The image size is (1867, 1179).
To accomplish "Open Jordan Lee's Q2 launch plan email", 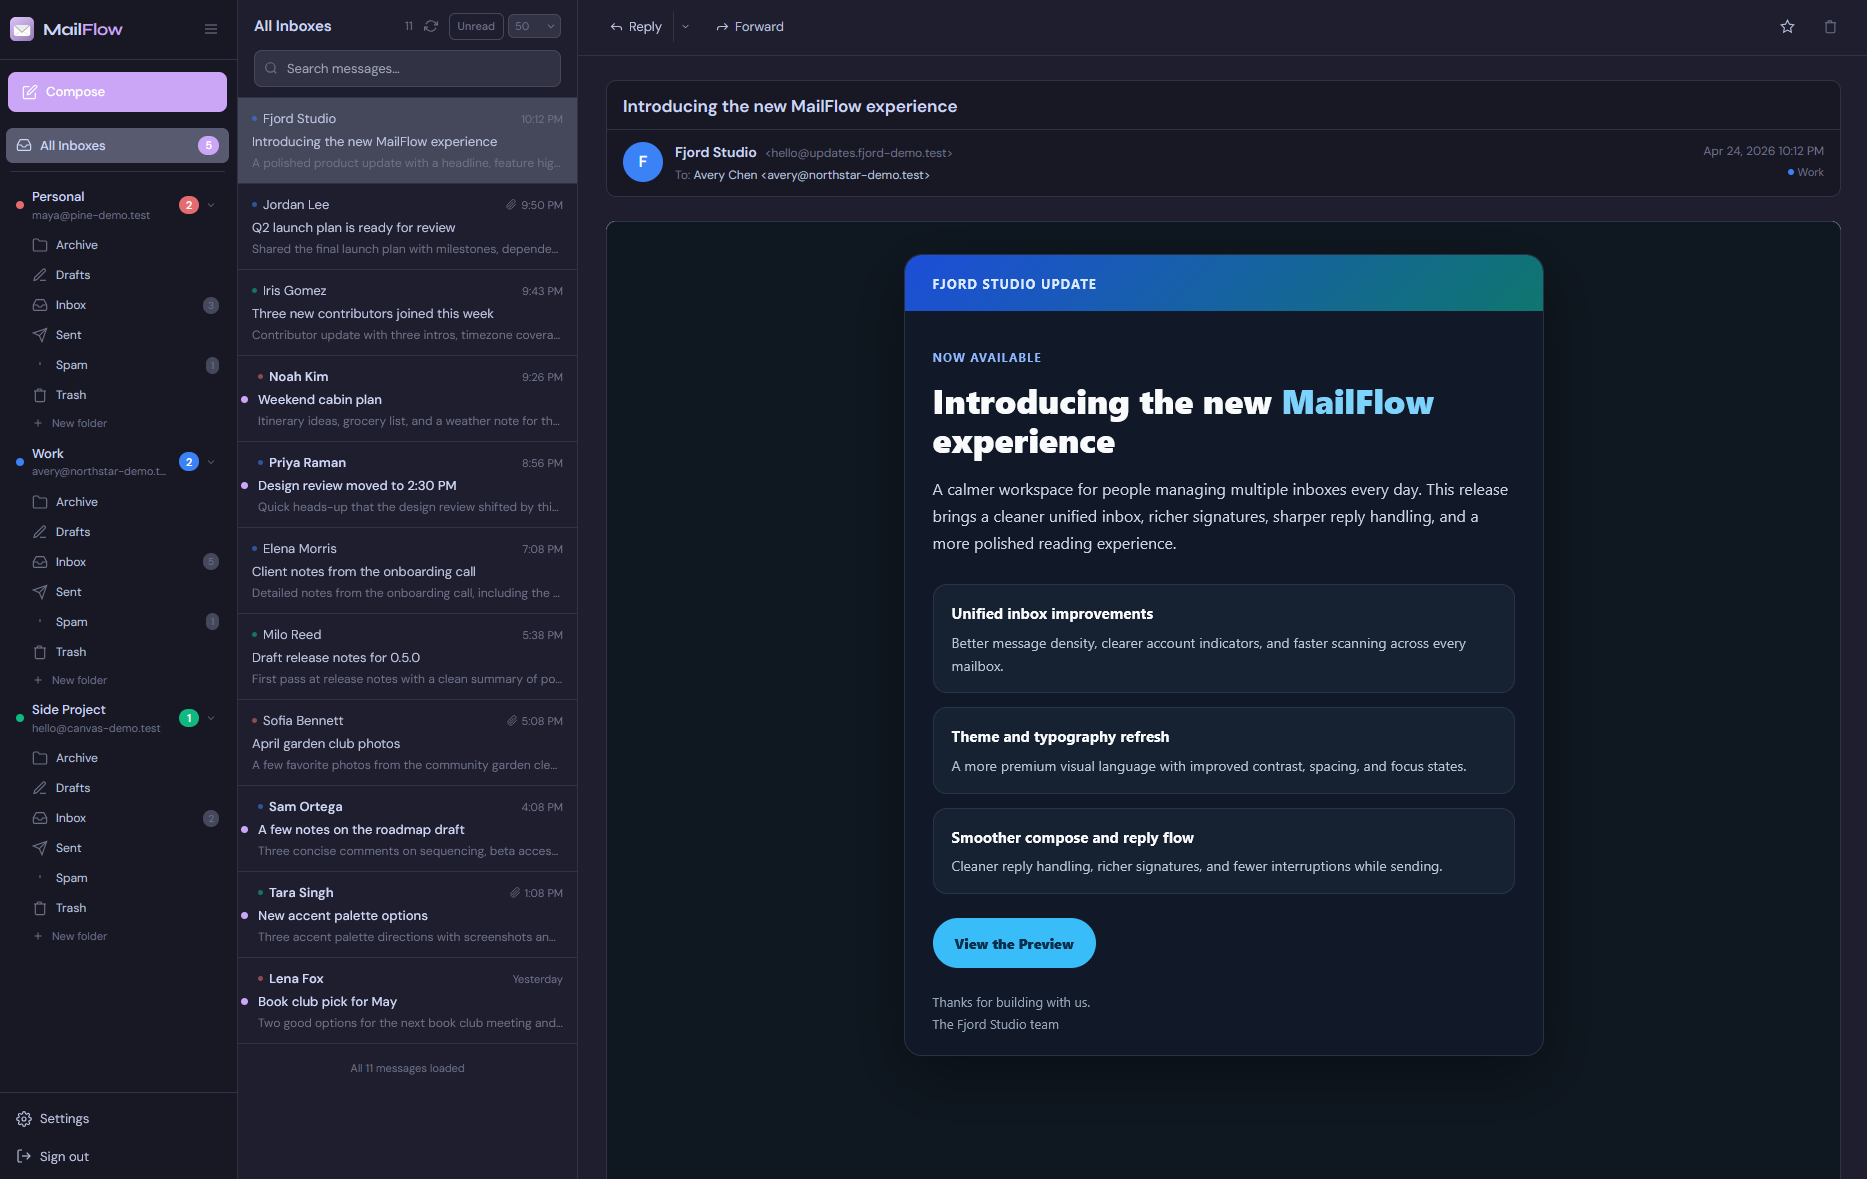I will 407,227.
